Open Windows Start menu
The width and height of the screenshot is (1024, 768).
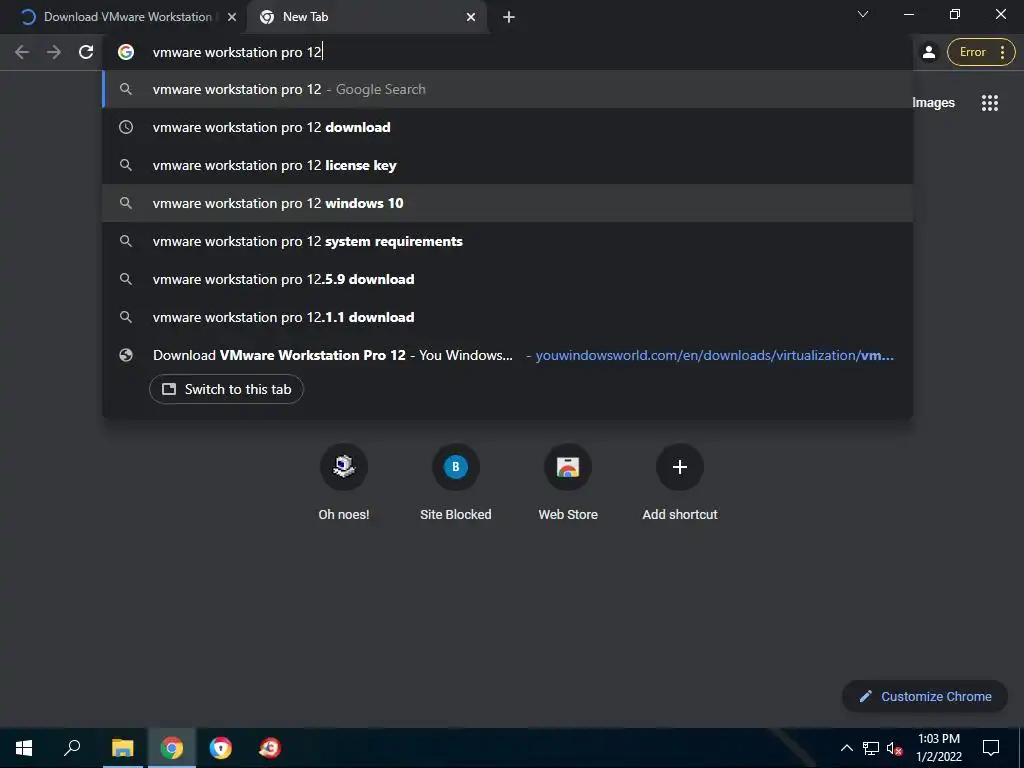pyautogui.click(x=24, y=748)
